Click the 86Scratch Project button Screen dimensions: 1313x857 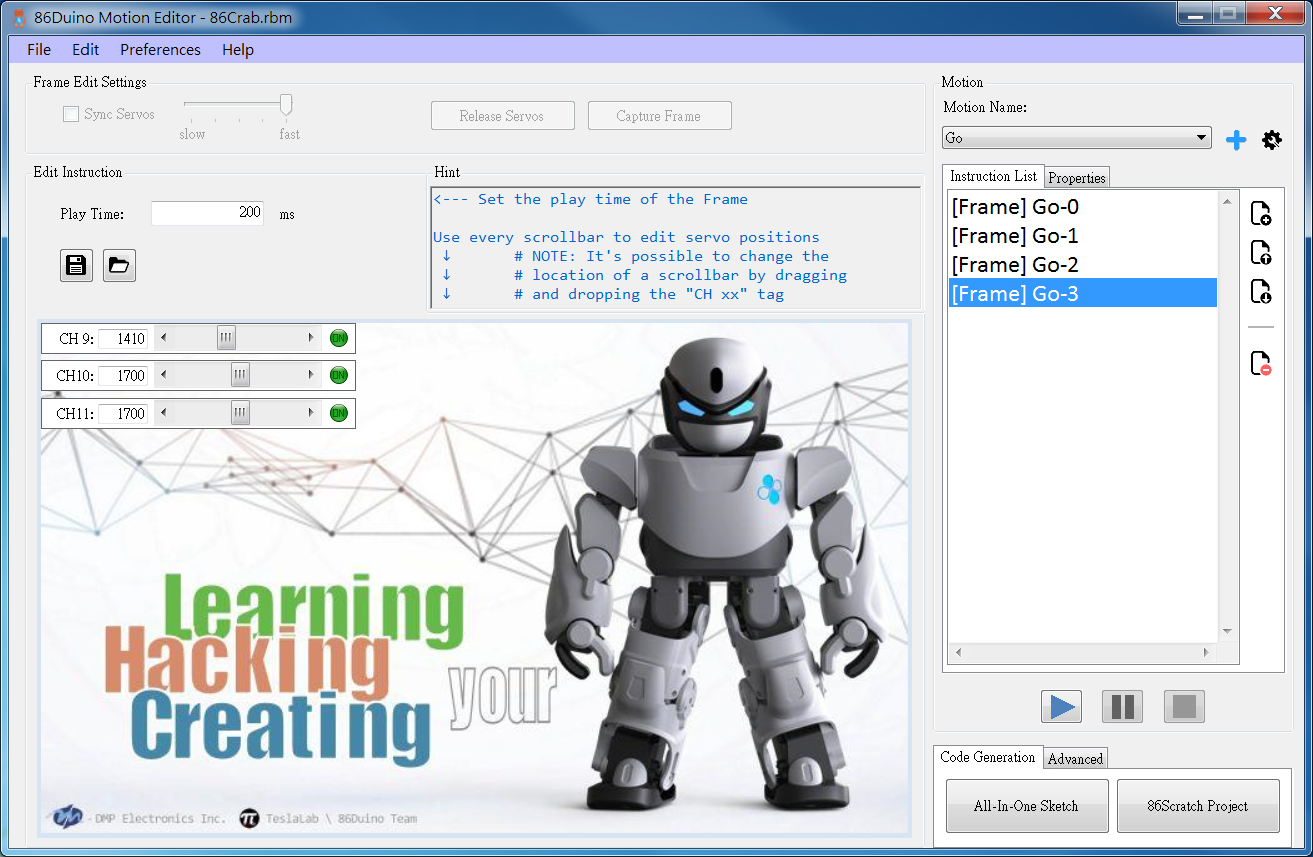click(1197, 806)
